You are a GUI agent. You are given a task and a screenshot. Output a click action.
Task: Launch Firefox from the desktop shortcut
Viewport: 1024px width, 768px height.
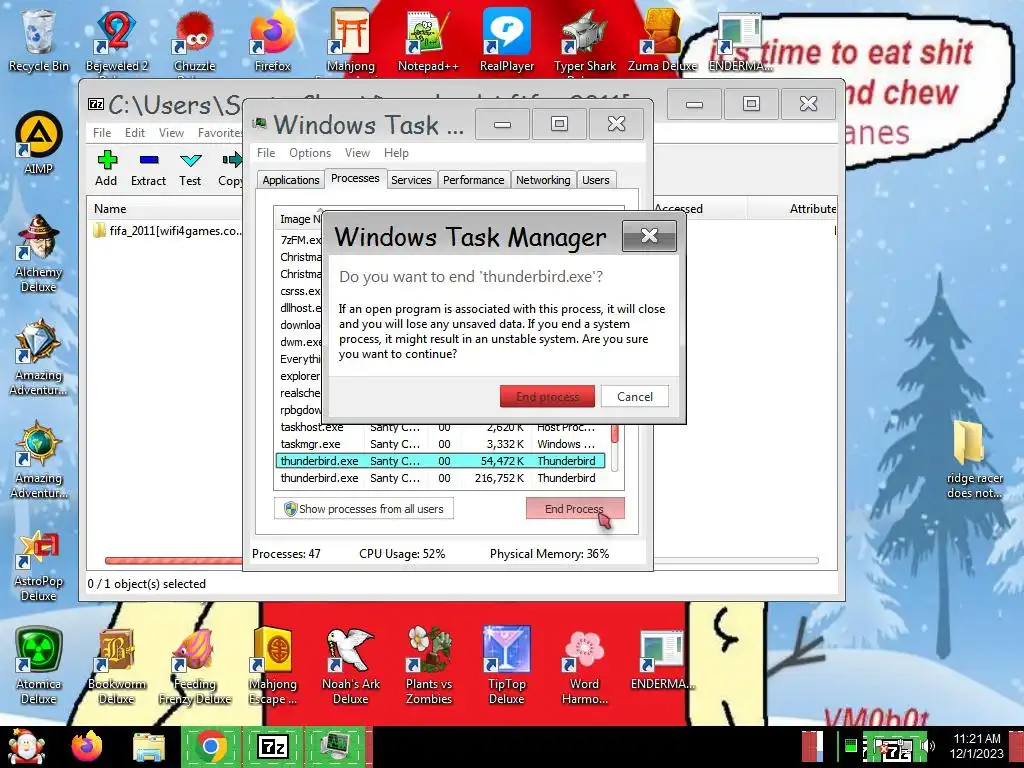point(272,40)
